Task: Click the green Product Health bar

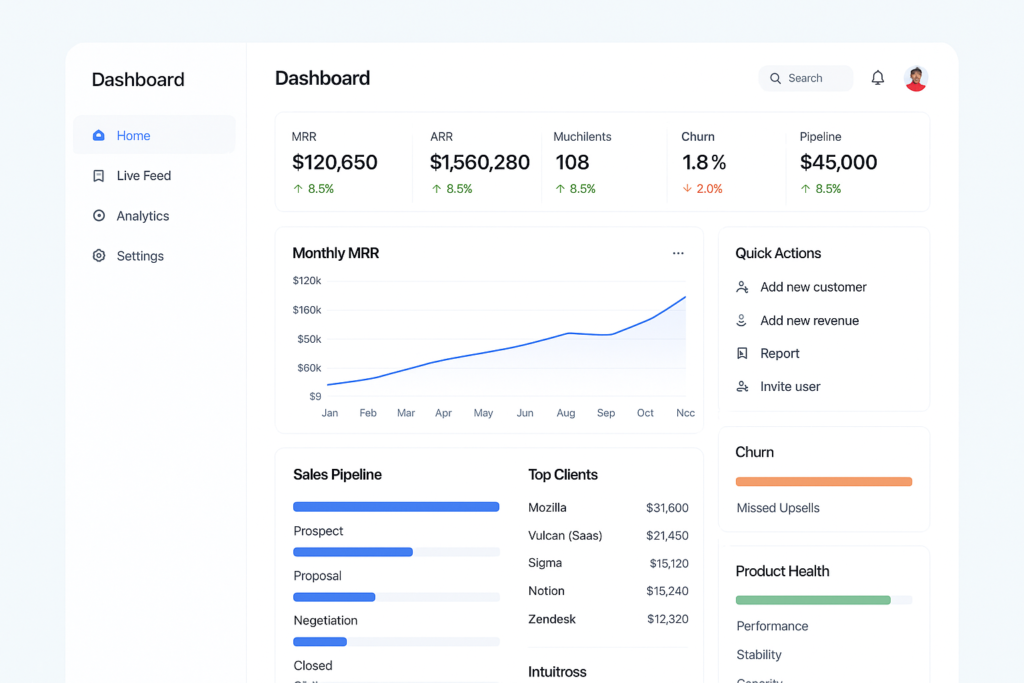Action: [813, 600]
